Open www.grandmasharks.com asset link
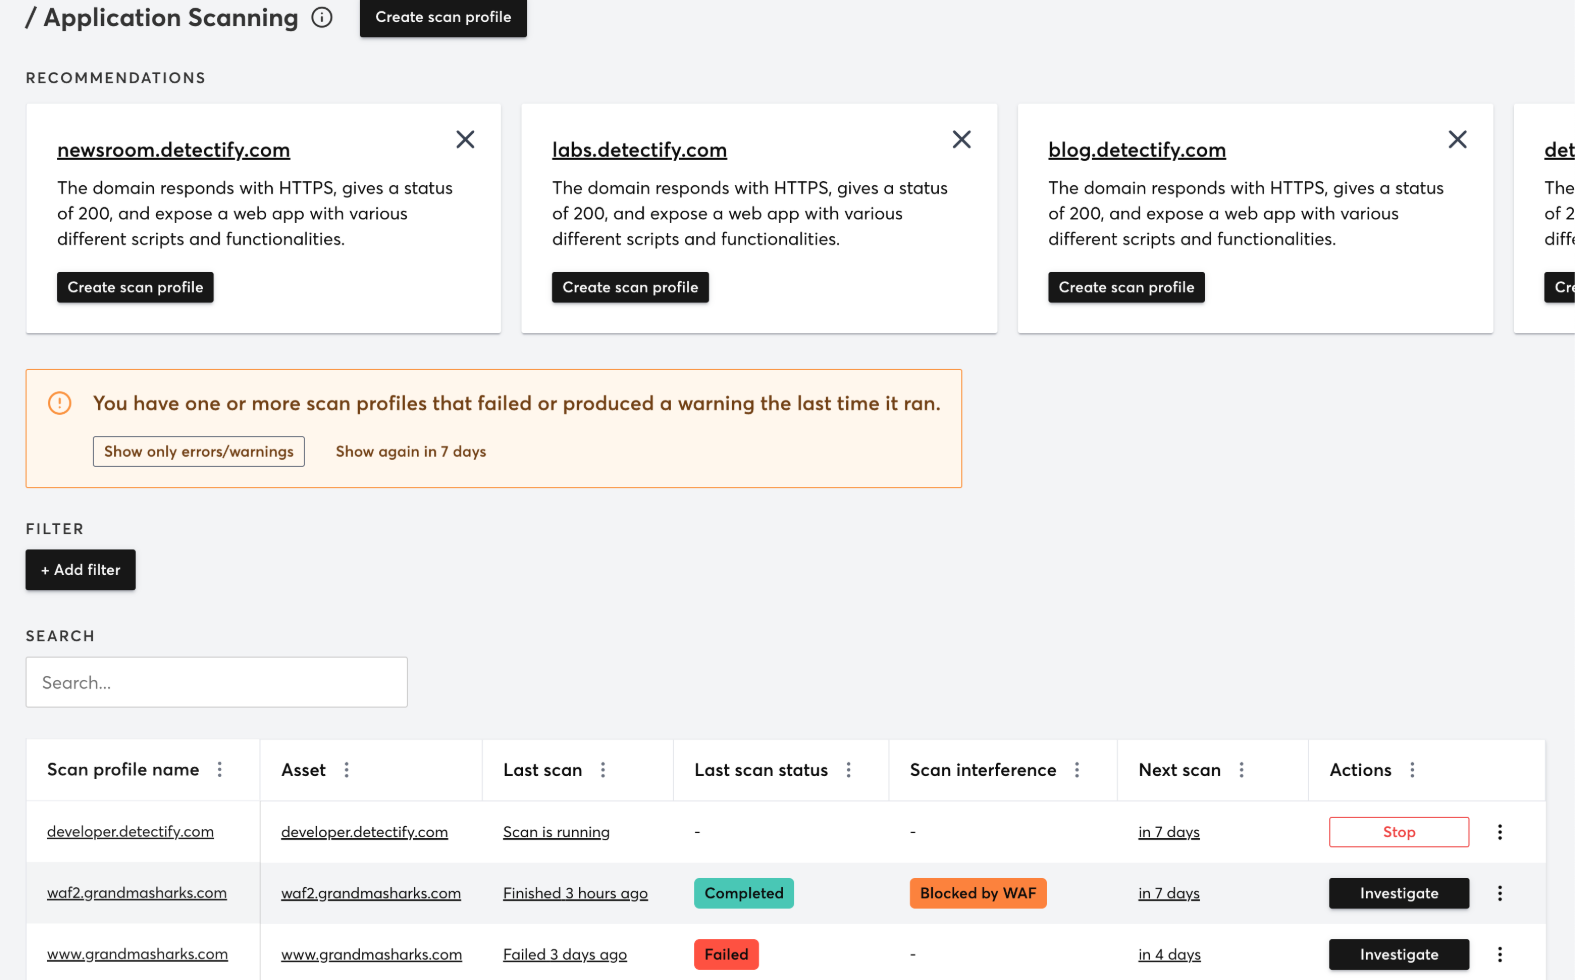Image resolution: width=1580 pixels, height=980 pixels. [371, 954]
